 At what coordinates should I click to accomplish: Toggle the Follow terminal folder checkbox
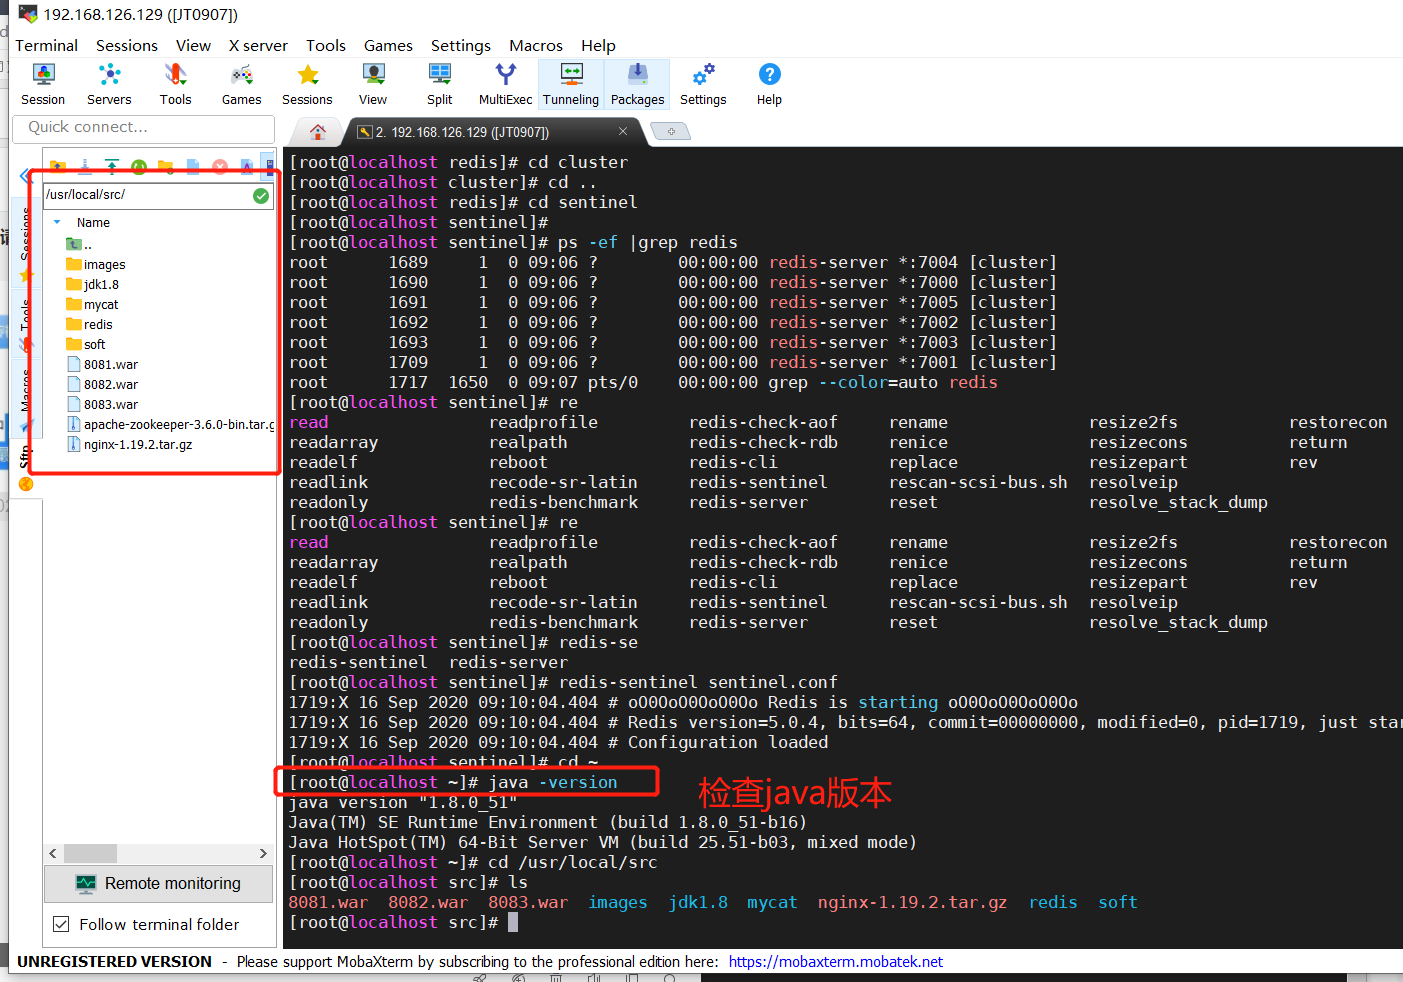(x=61, y=924)
